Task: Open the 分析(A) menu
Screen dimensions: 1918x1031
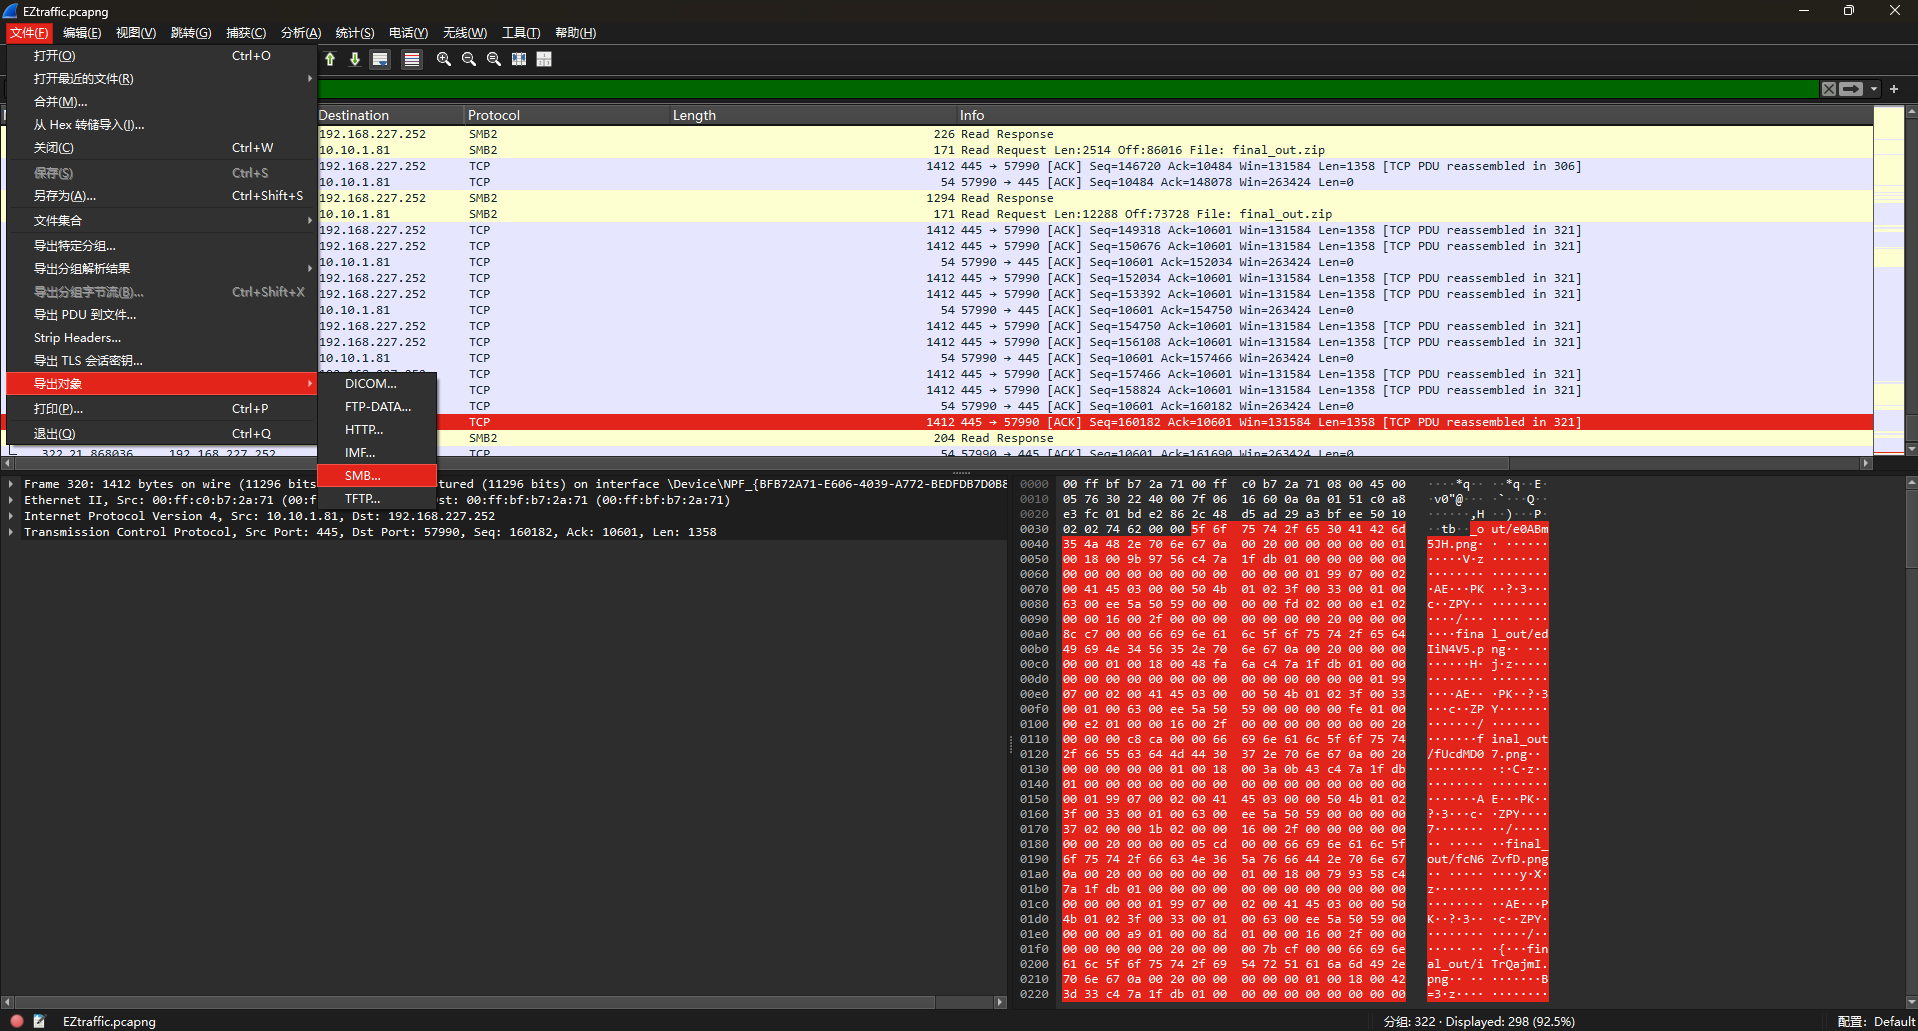Action: 301,33
